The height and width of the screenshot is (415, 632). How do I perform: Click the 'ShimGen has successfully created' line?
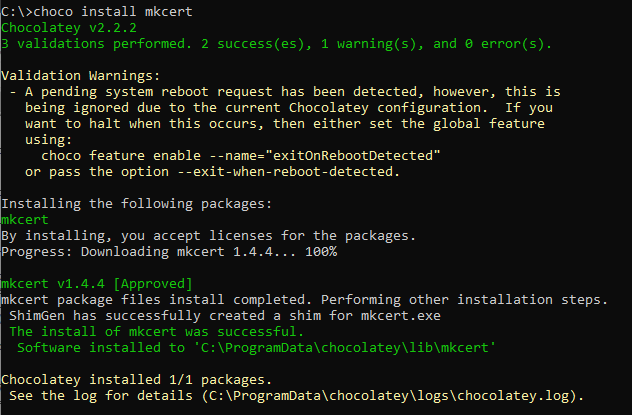pyautogui.click(x=225, y=315)
